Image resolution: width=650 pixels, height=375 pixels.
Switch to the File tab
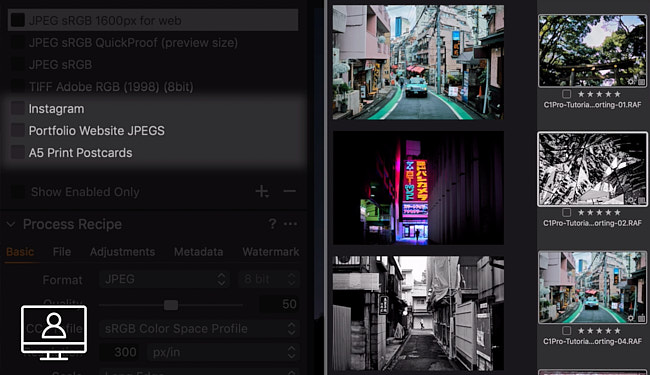pyautogui.click(x=62, y=252)
